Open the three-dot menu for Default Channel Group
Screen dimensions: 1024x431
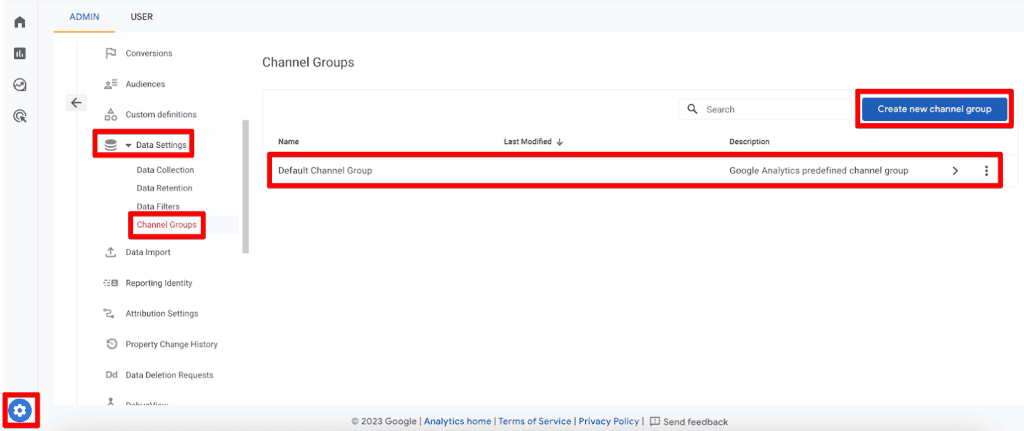986,171
